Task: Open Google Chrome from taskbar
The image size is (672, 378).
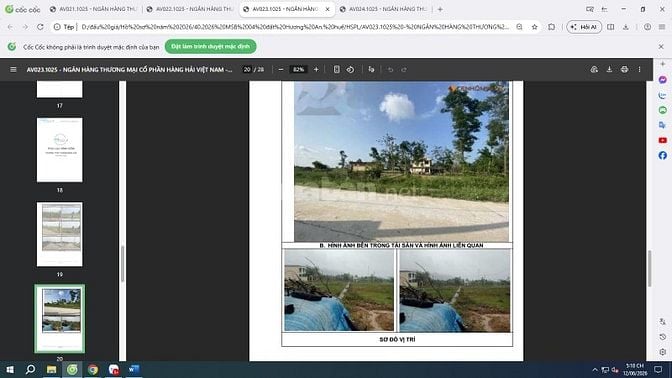Action: (x=93, y=369)
